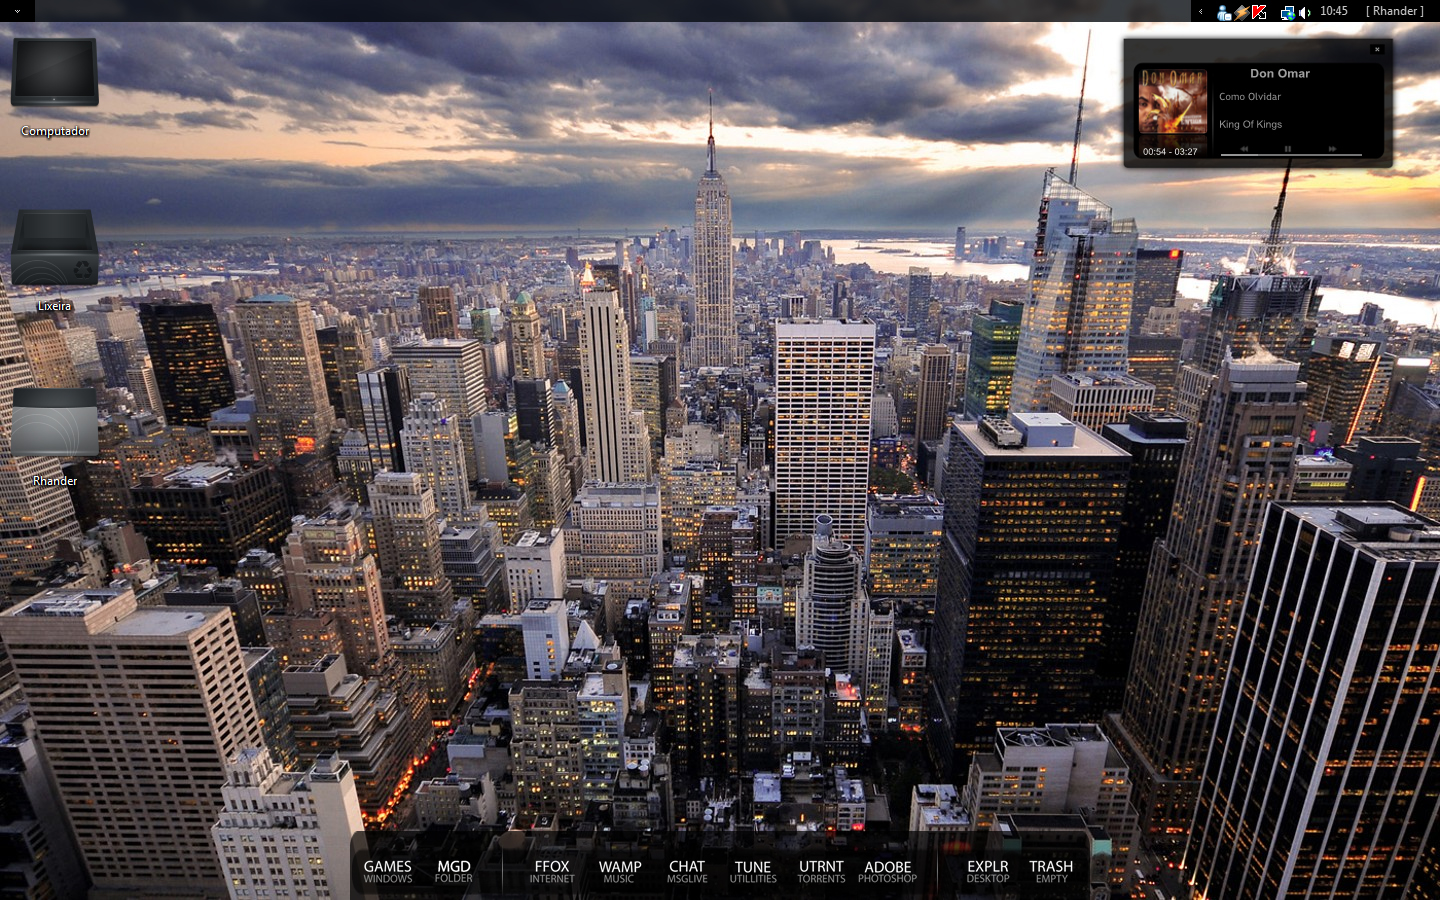Screen dimensions: 1440x900
Task: Launch WAMP Music from the dock
Action: 620,871
